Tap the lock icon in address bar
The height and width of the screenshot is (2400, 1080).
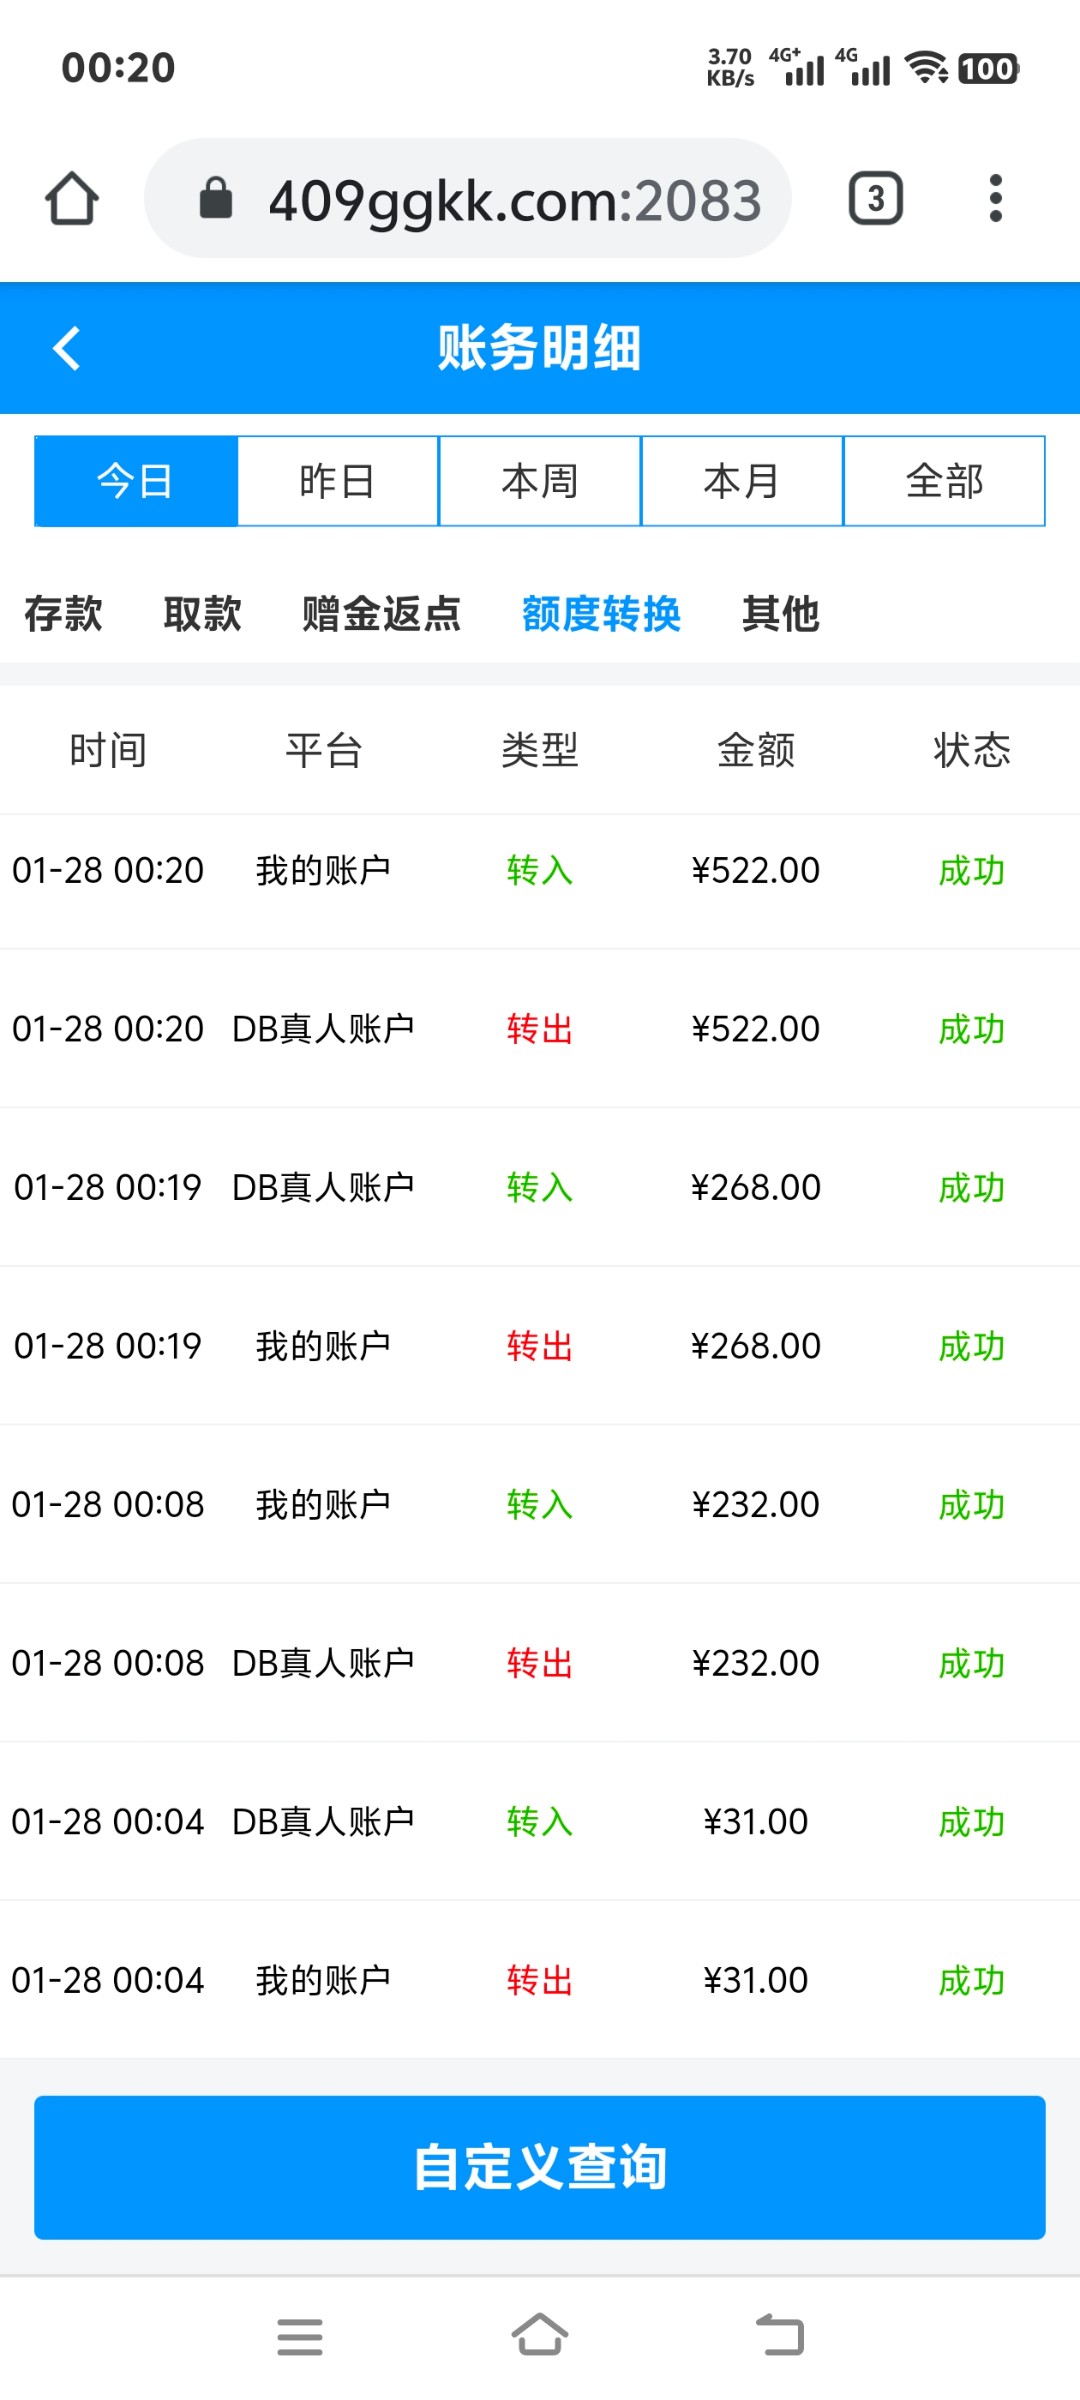click(216, 198)
